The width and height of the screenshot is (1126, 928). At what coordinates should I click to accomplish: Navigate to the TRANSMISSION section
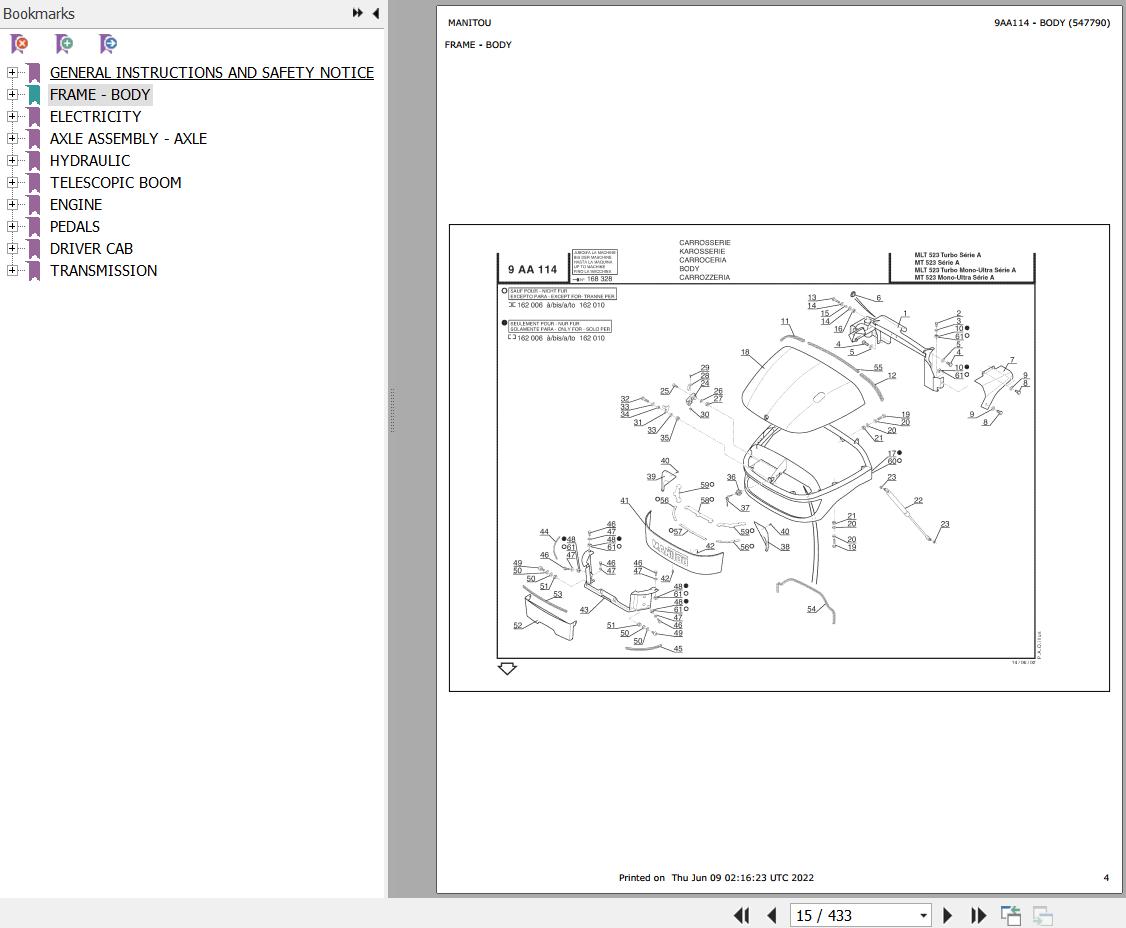103,270
